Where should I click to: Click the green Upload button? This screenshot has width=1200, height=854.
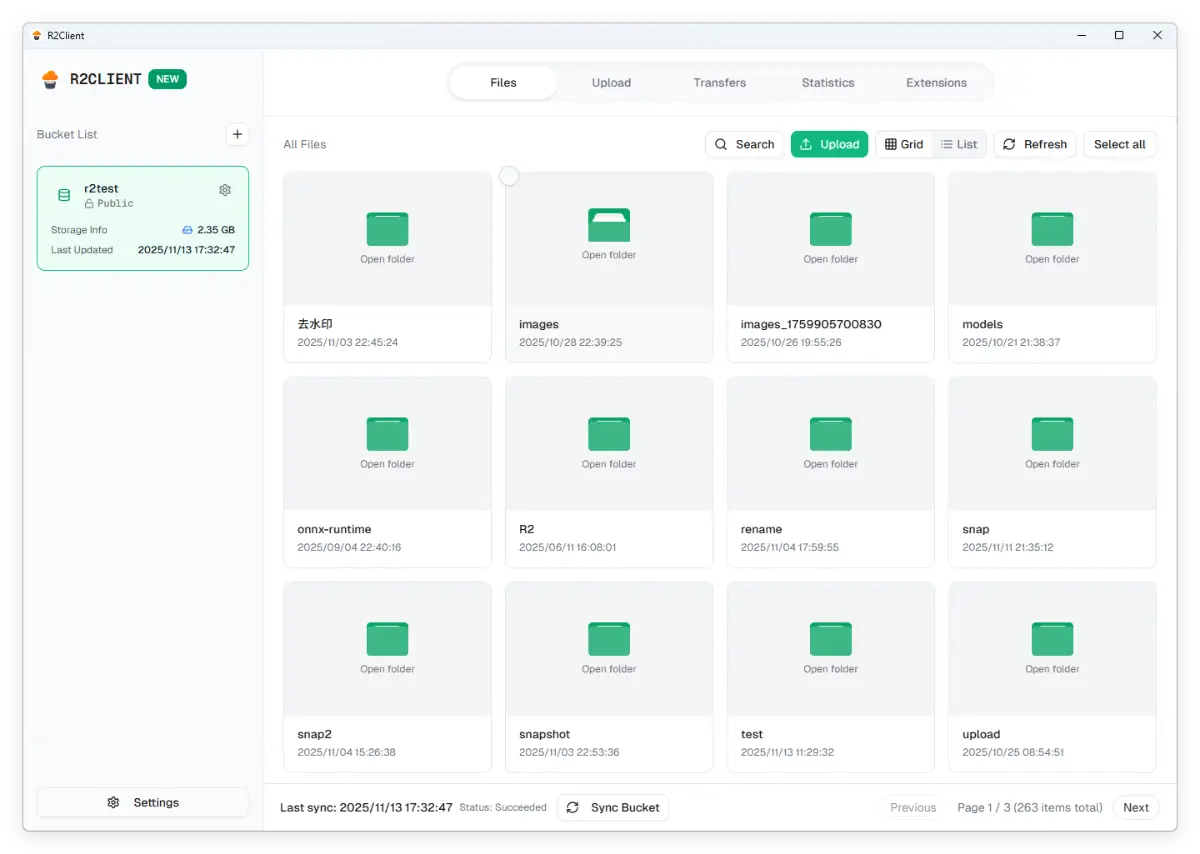pos(829,144)
